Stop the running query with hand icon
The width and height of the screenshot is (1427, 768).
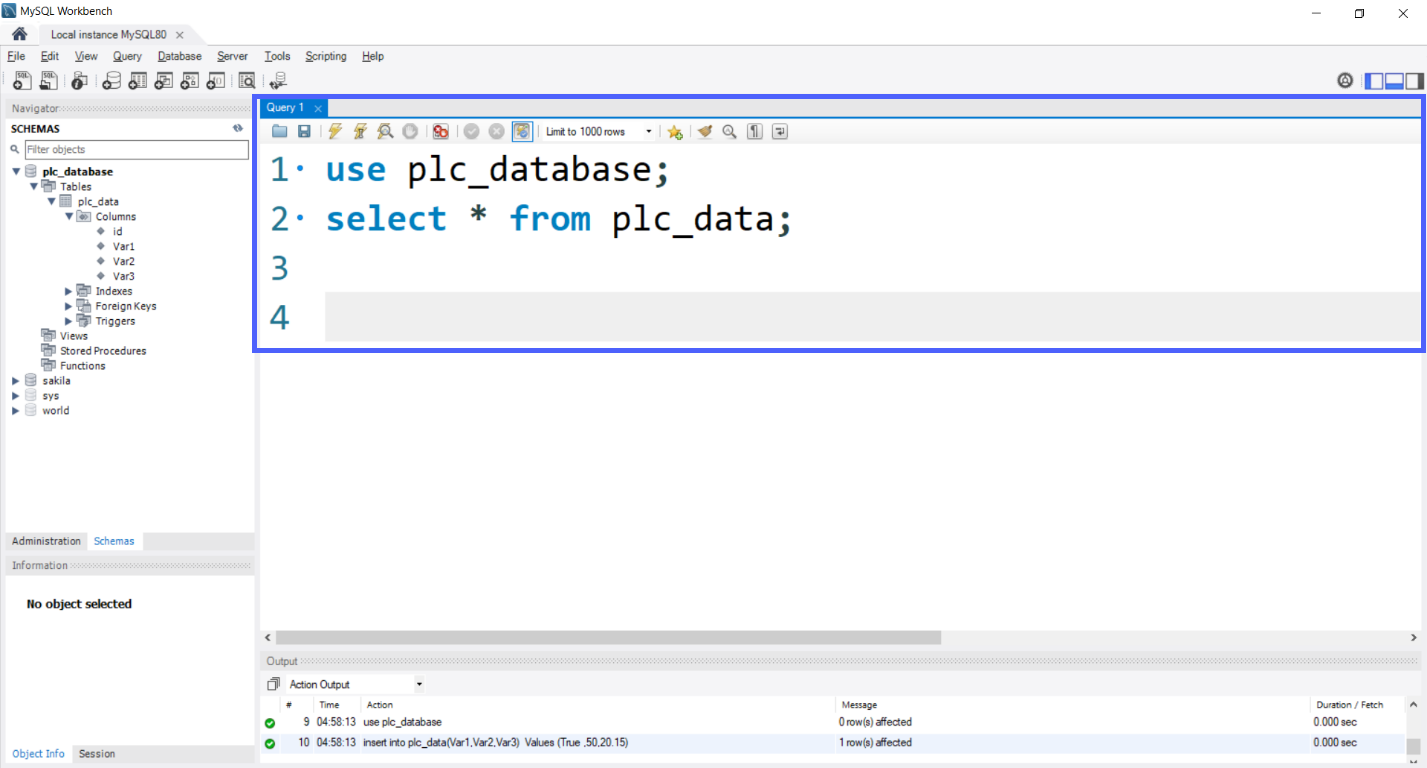410,131
